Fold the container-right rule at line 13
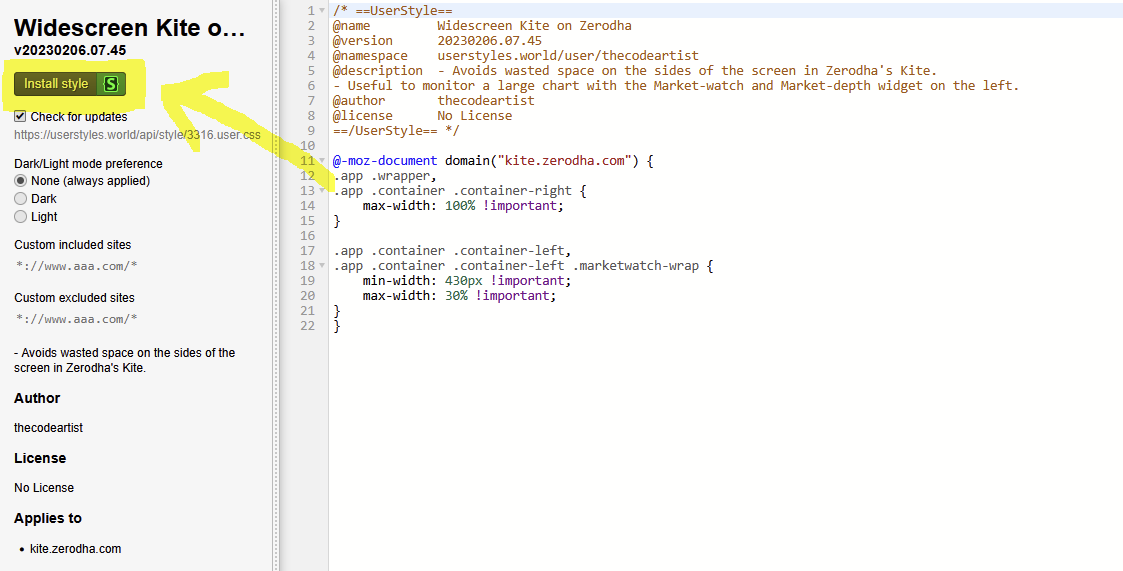 [321, 191]
